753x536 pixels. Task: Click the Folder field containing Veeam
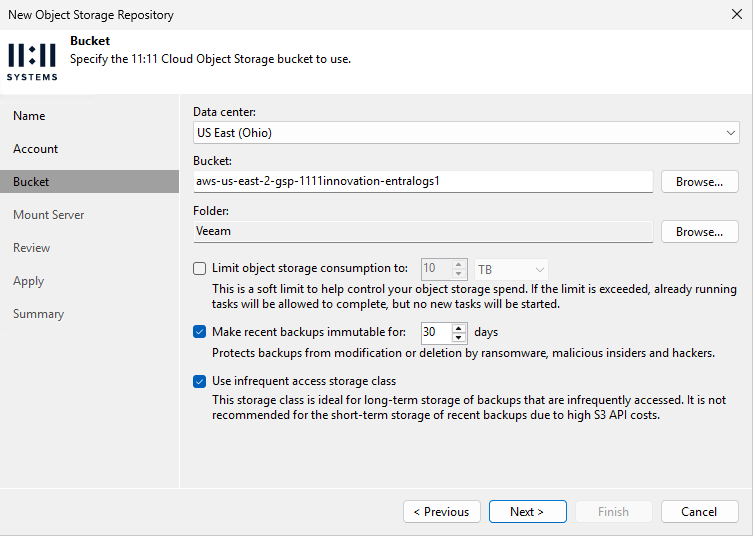click(x=423, y=231)
